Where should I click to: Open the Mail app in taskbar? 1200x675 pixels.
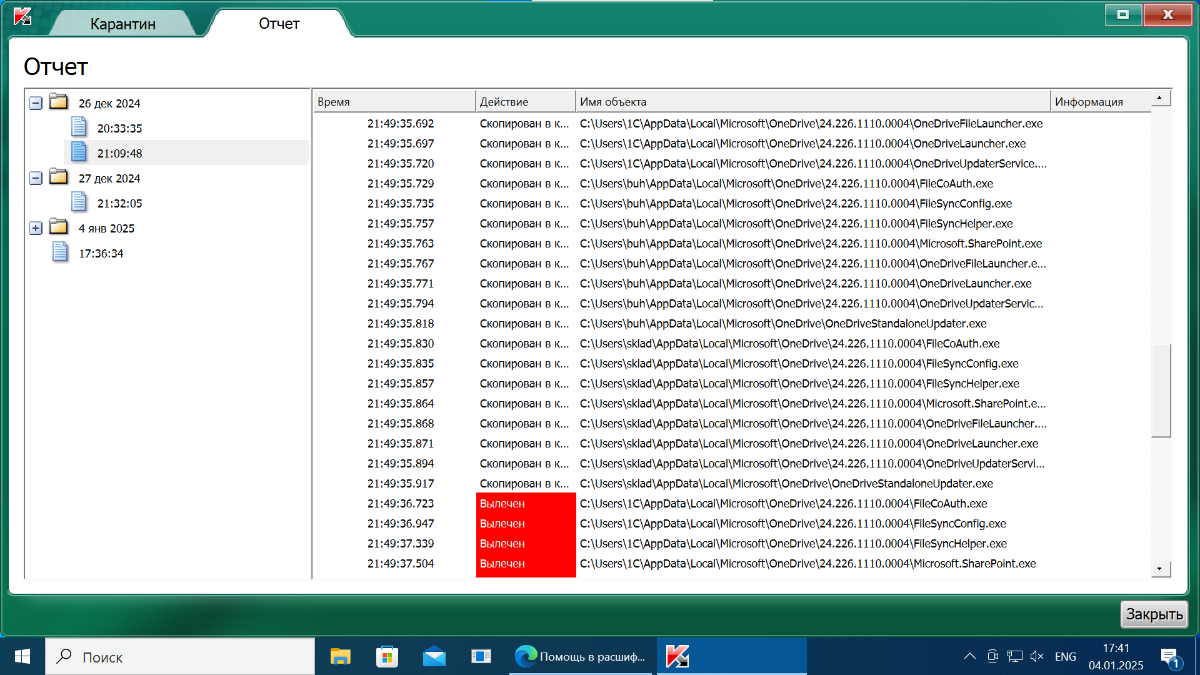tap(434, 657)
